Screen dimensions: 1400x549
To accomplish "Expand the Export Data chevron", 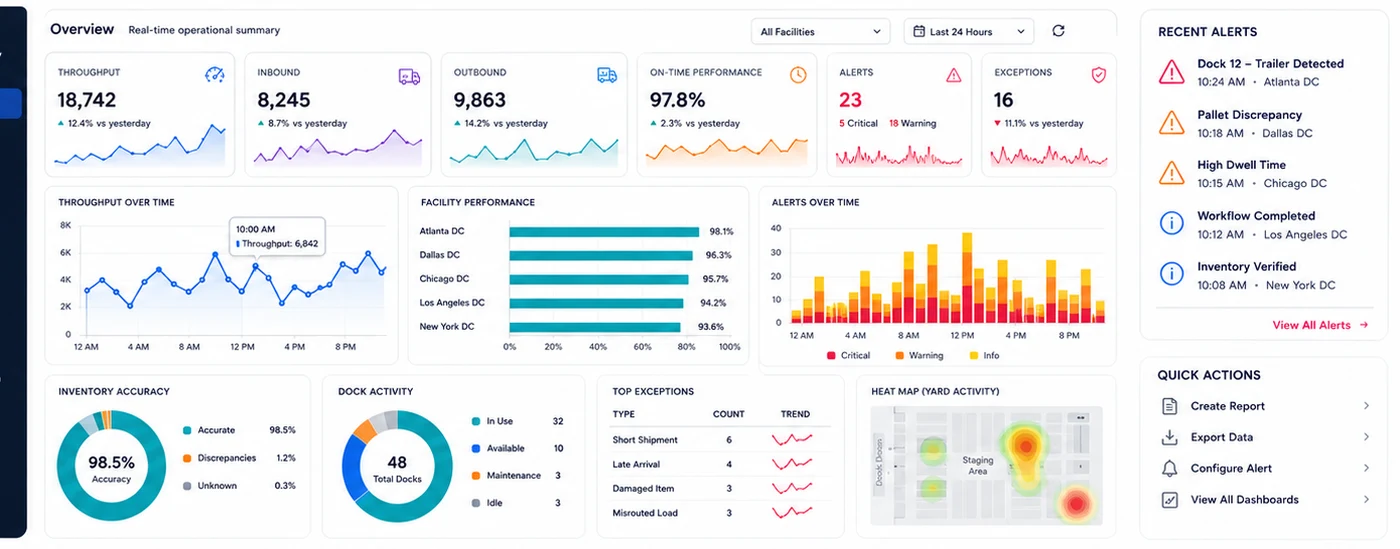I will tap(1366, 437).
